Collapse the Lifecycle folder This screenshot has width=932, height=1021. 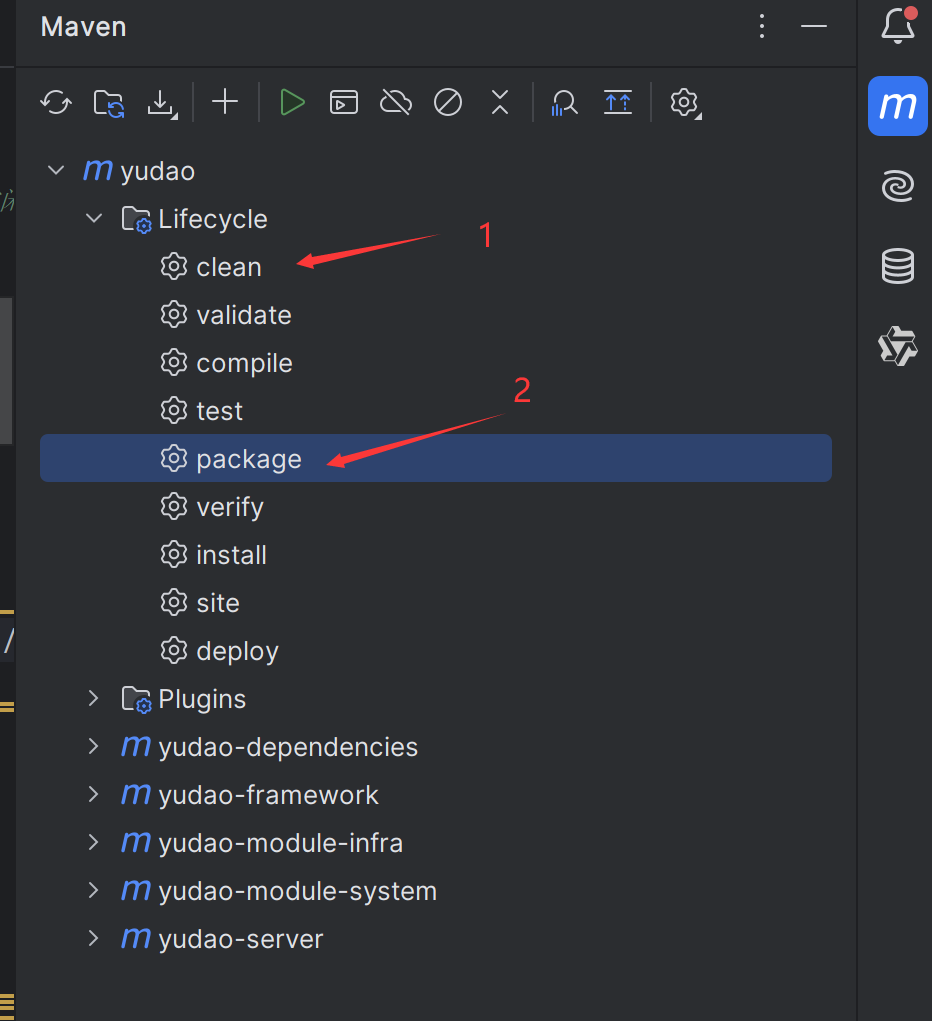(94, 218)
